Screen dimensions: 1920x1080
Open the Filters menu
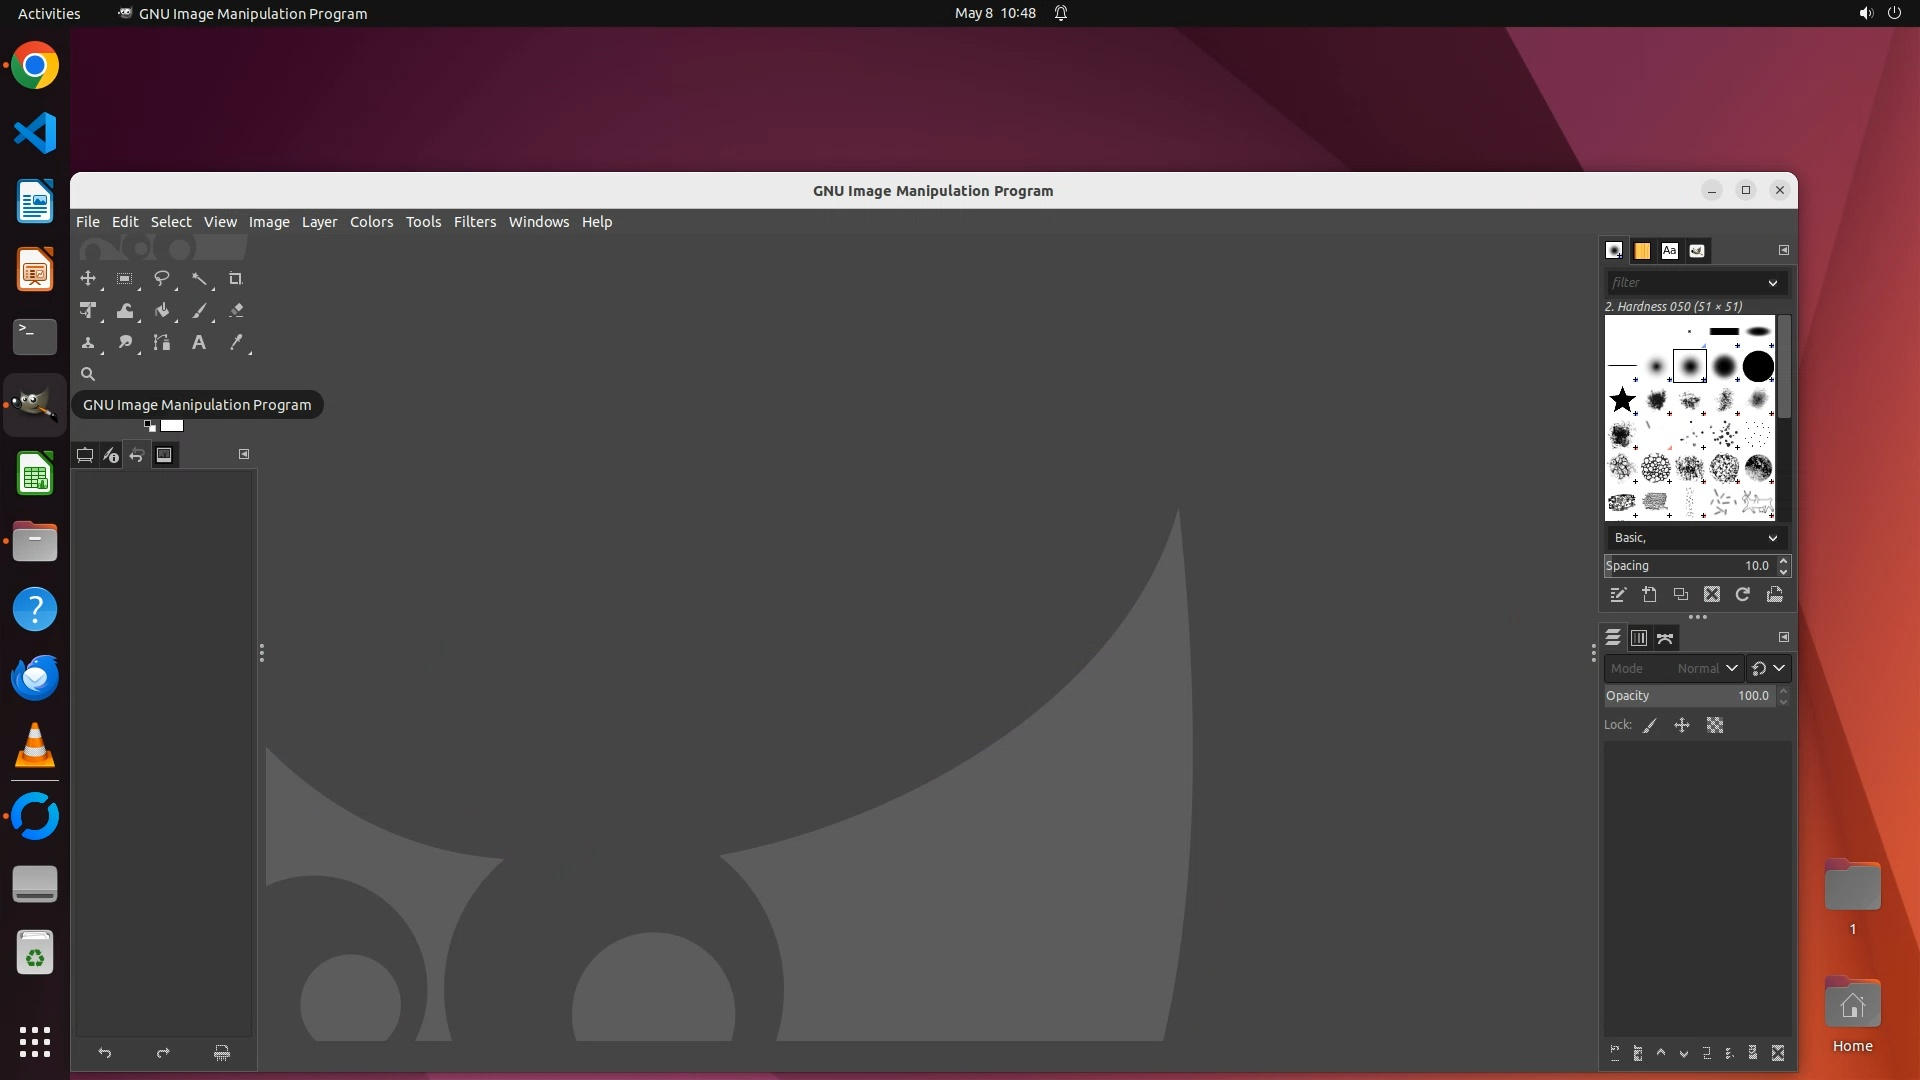(474, 222)
